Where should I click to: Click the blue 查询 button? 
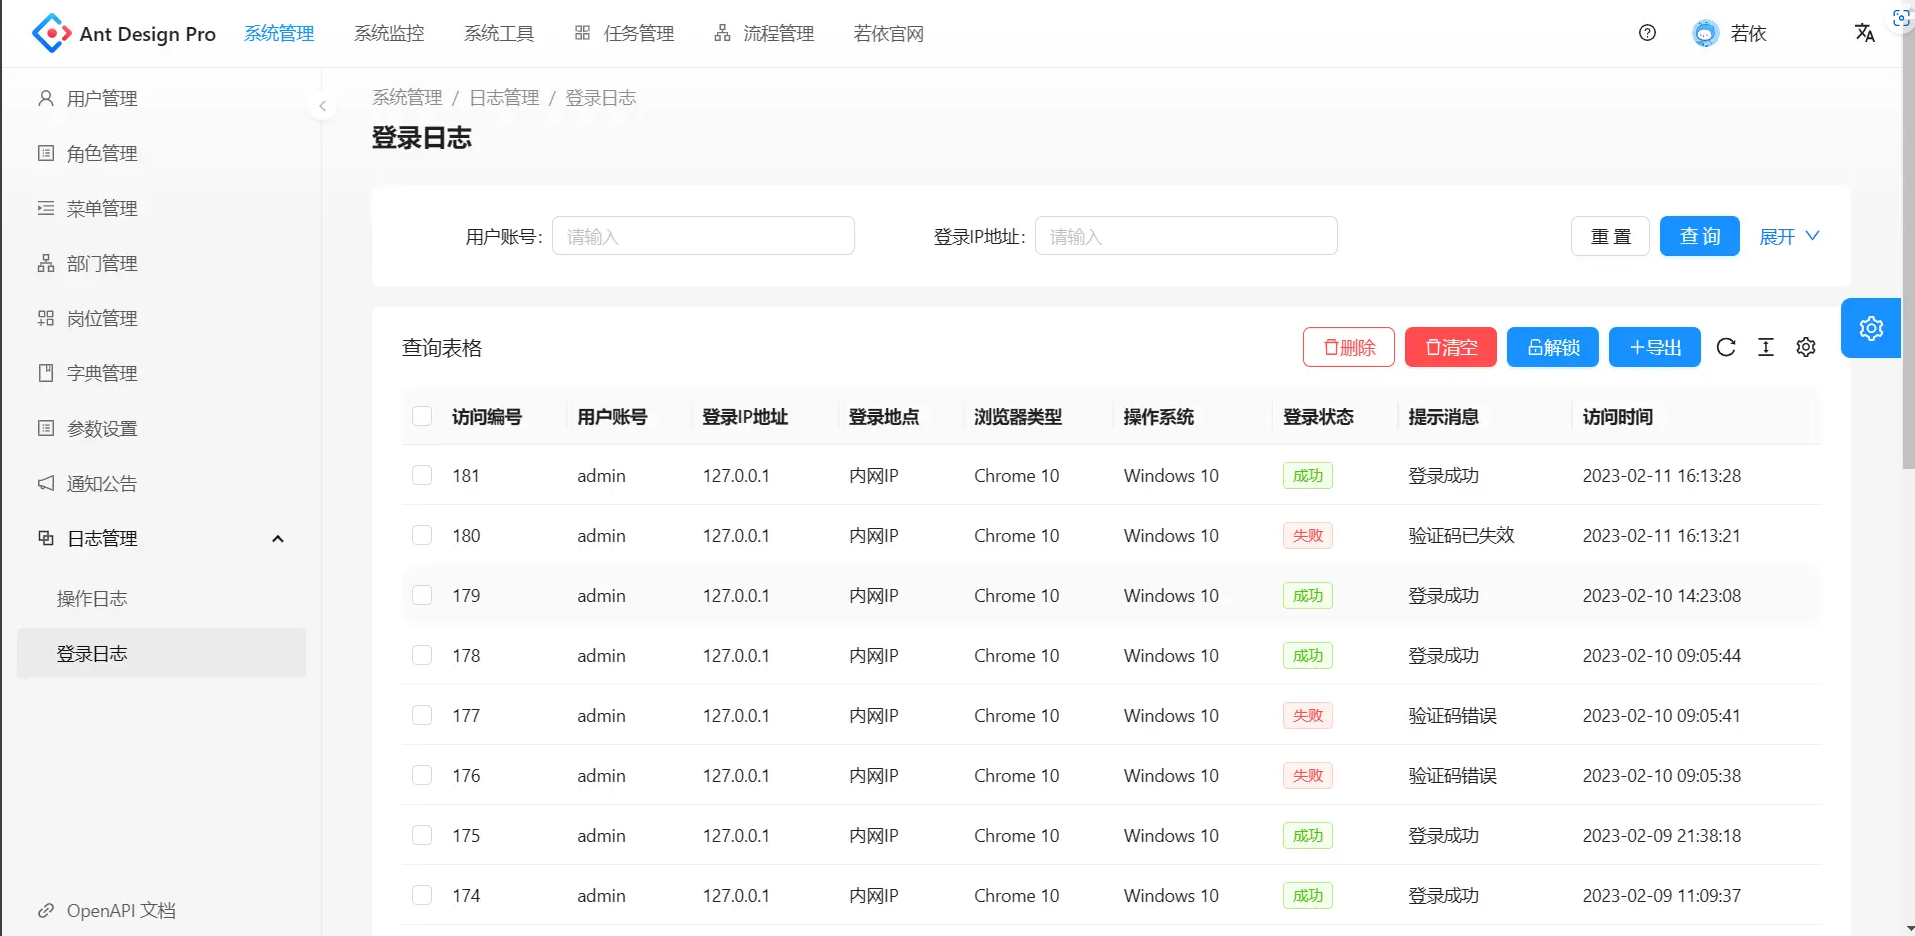pos(1700,236)
